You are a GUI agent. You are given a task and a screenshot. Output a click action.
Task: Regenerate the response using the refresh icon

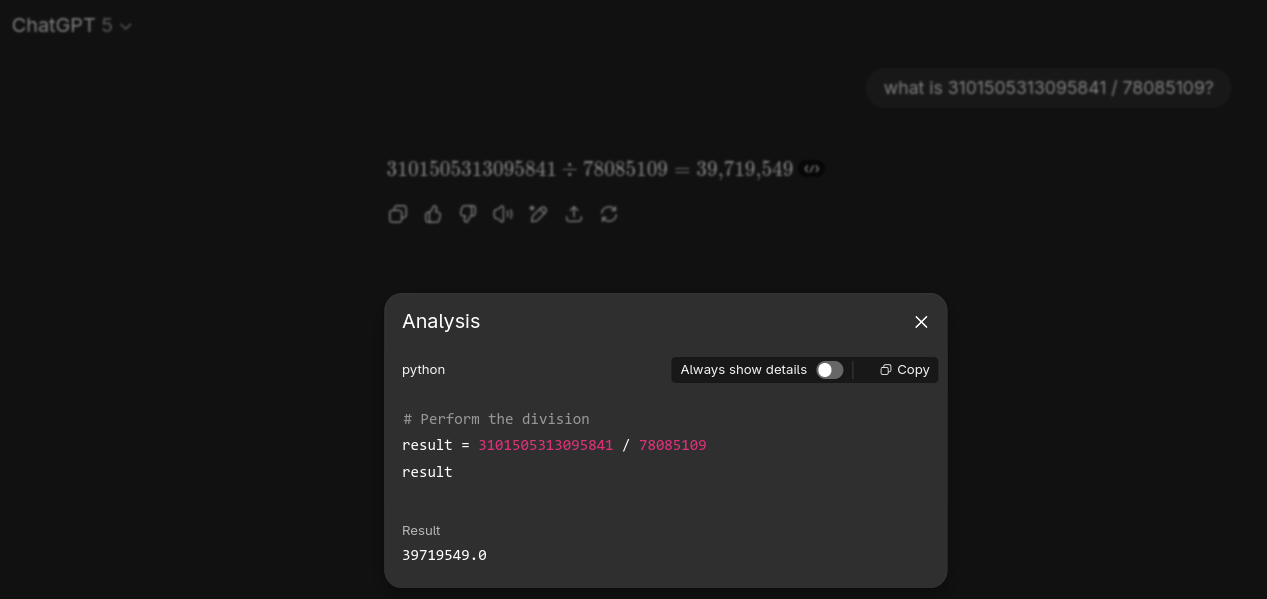(609, 214)
